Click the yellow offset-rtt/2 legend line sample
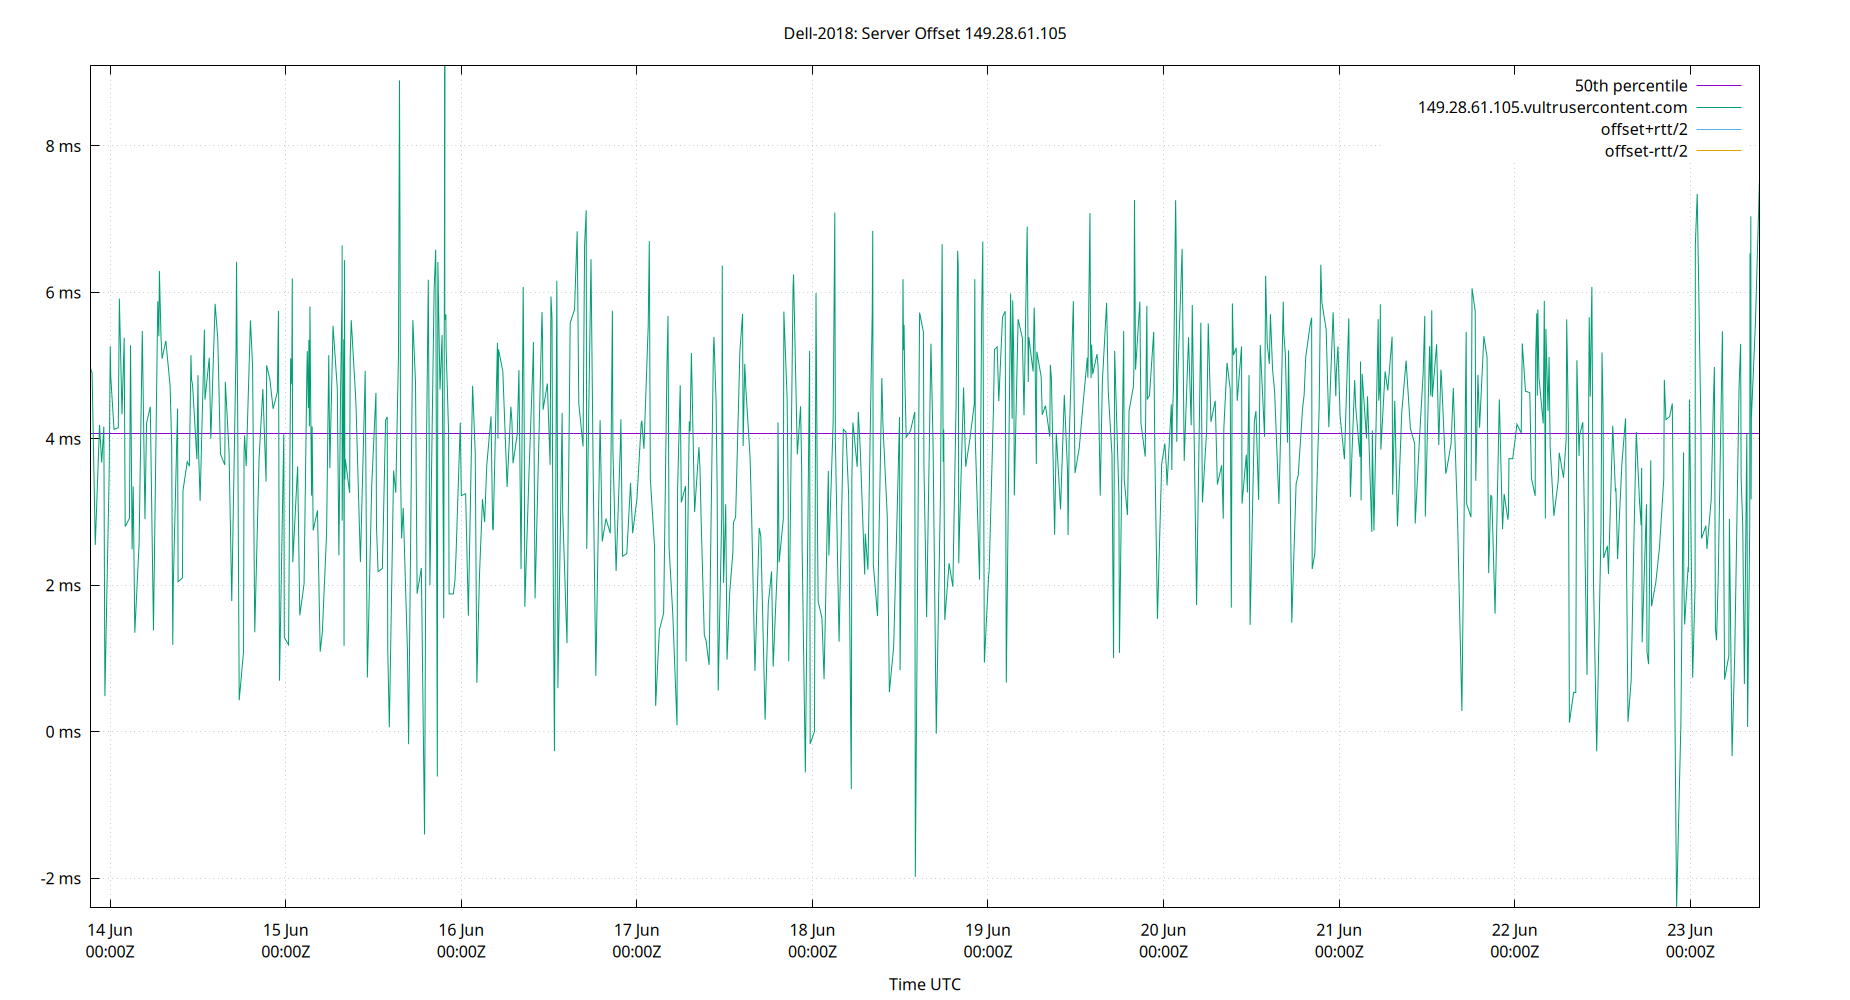 pyautogui.click(x=1719, y=151)
